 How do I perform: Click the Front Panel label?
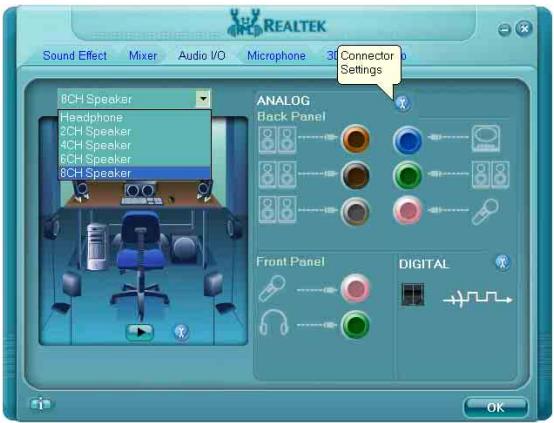click(x=290, y=262)
